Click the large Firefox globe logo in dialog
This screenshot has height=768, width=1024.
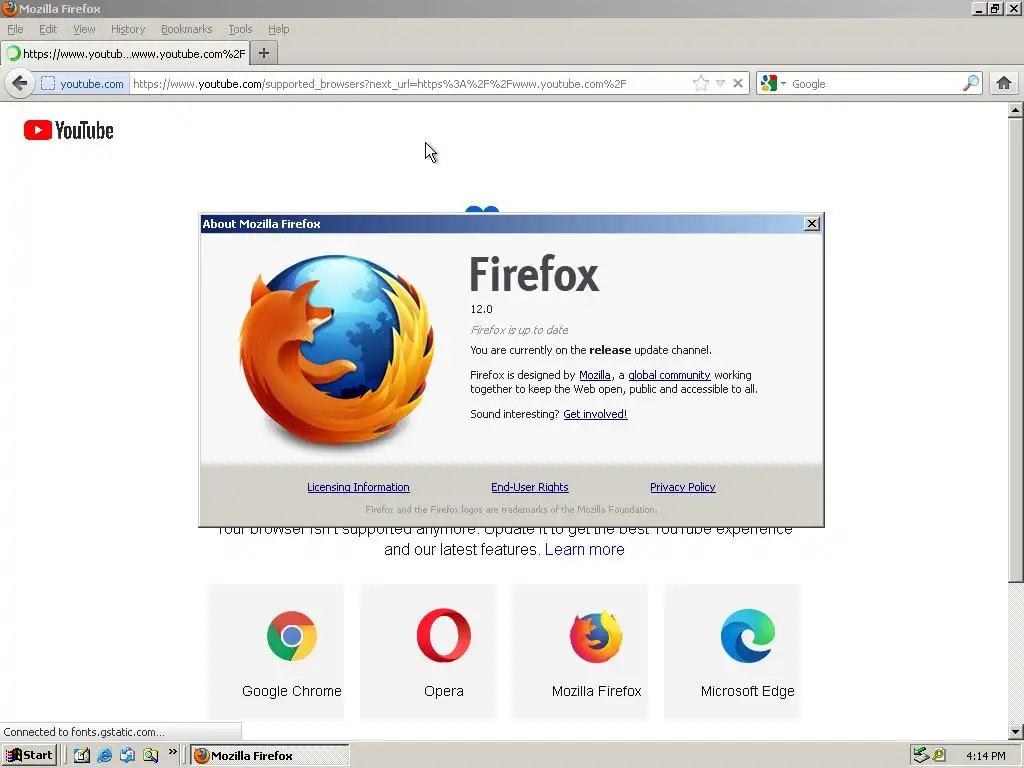click(x=337, y=351)
